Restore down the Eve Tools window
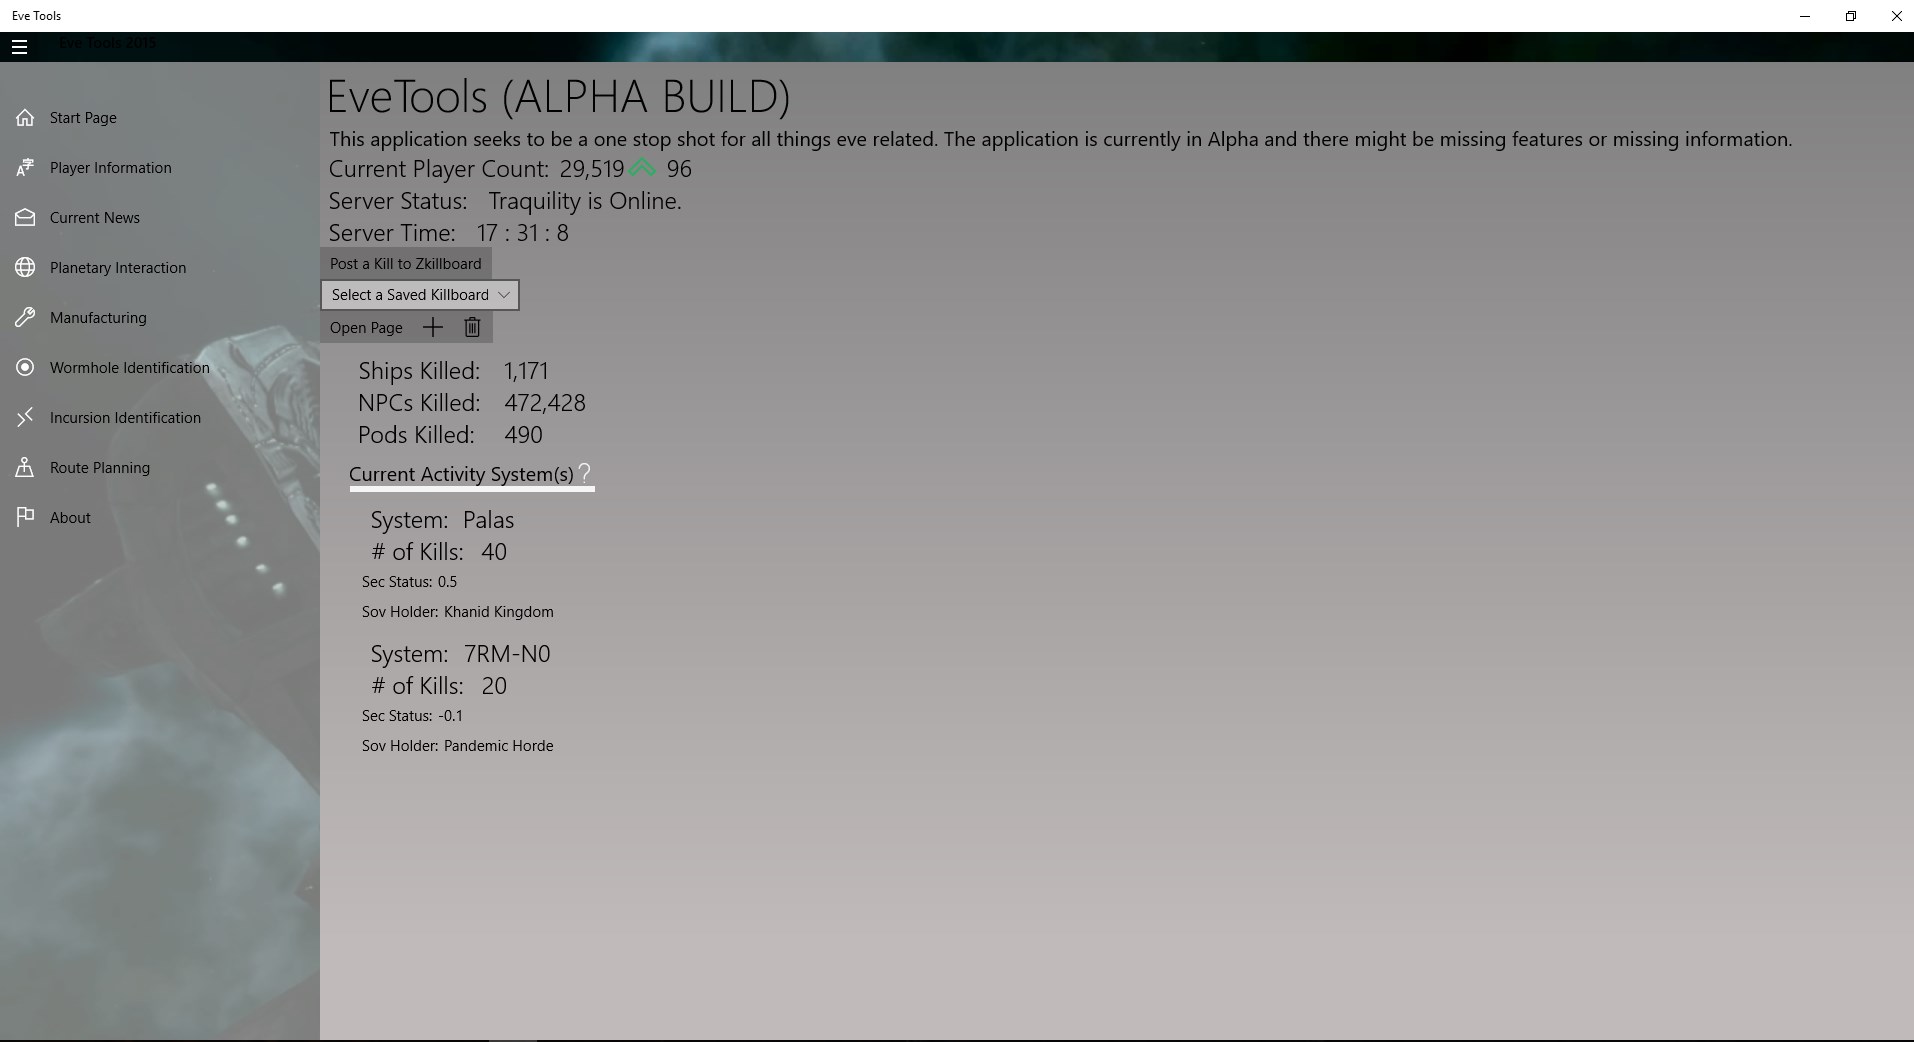Viewport: 1914px width, 1042px height. point(1851,16)
